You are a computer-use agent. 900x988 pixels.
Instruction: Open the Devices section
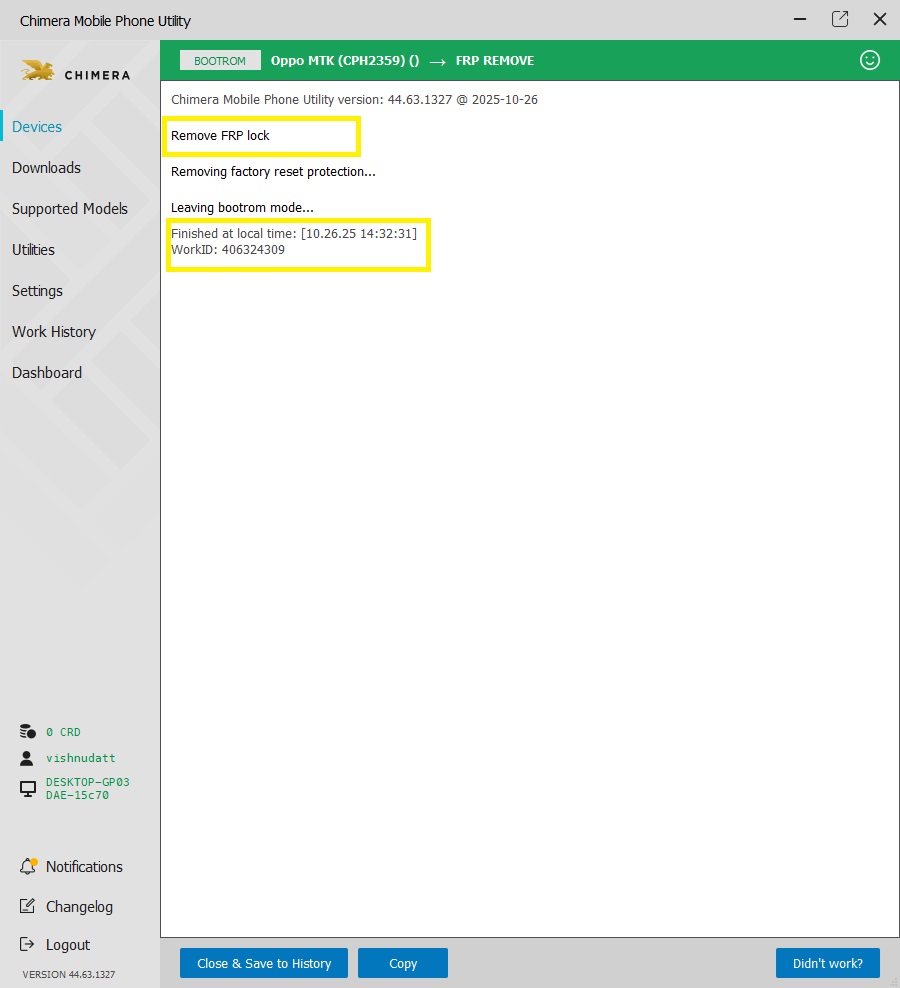point(37,127)
